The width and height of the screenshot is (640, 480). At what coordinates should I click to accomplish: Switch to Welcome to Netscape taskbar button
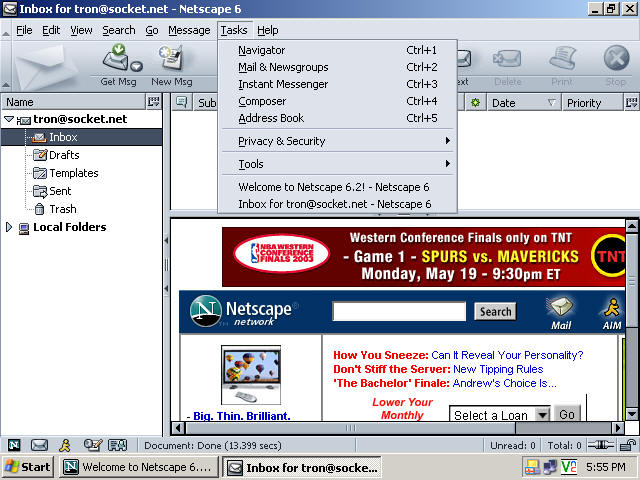pyautogui.click(x=139, y=467)
